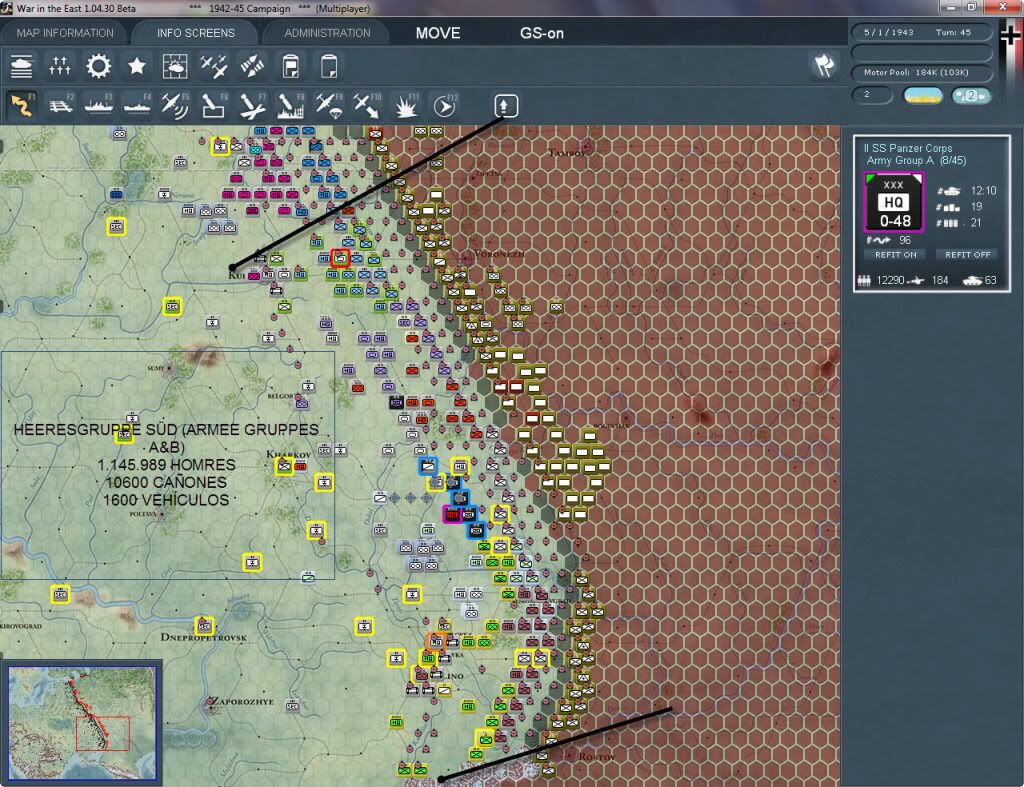Select the F4 ship transport mode icon
1024x787 pixels.
[137, 105]
